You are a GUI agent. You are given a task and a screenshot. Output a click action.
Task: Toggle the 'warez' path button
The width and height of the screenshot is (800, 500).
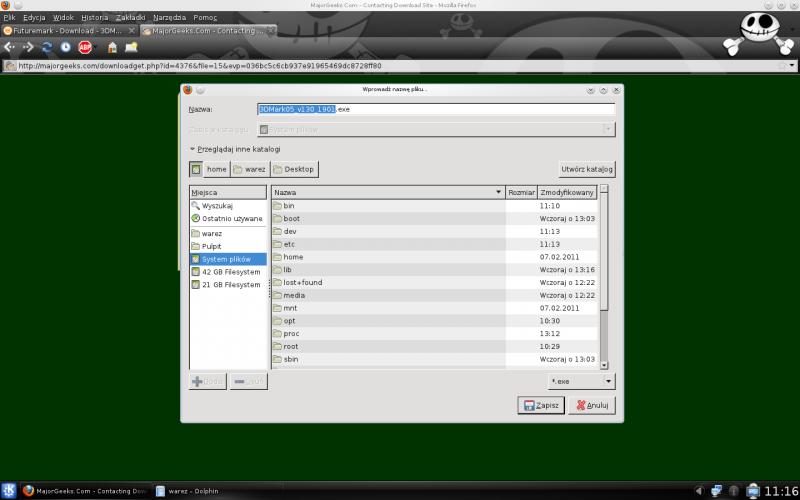click(x=249, y=169)
